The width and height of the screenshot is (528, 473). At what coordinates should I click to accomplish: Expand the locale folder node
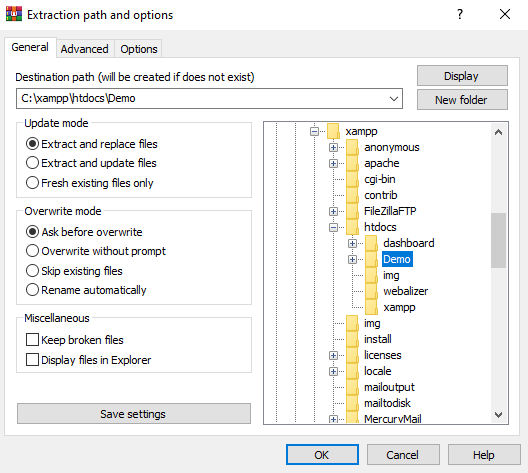pos(333,371)
